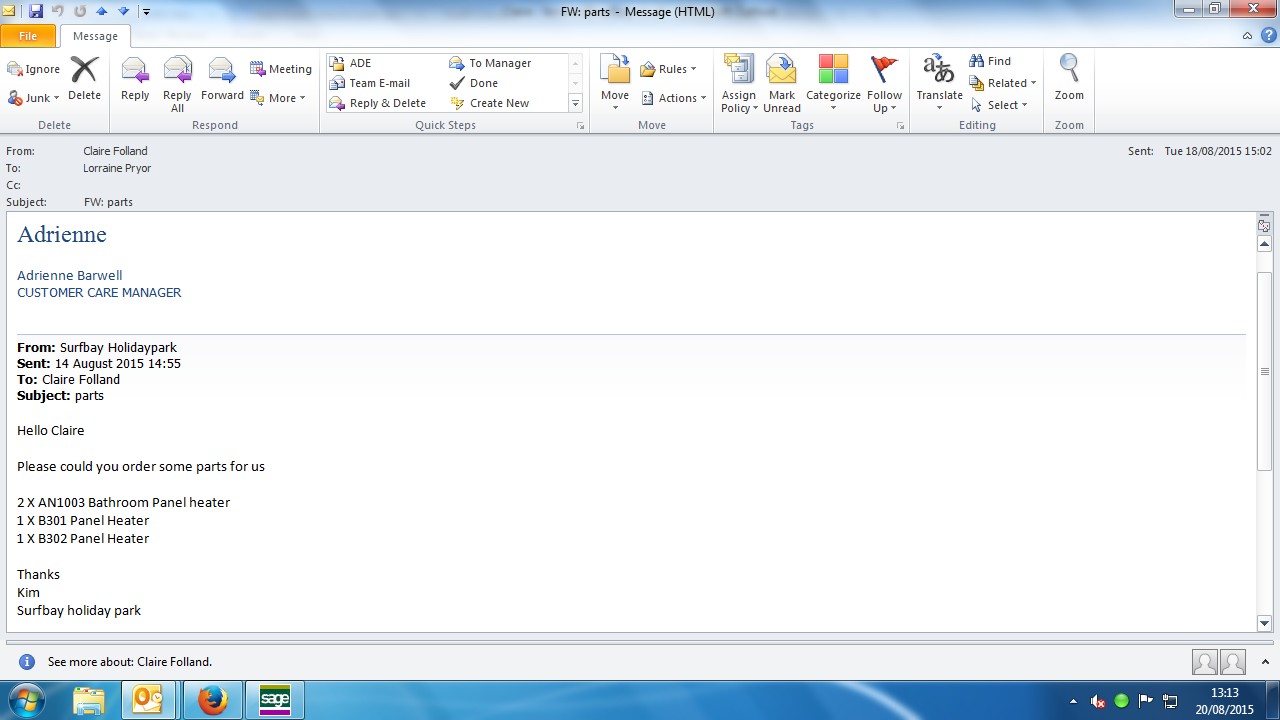
Task: Minimize the ribbon with the caret
Action: coord(1247,36)
